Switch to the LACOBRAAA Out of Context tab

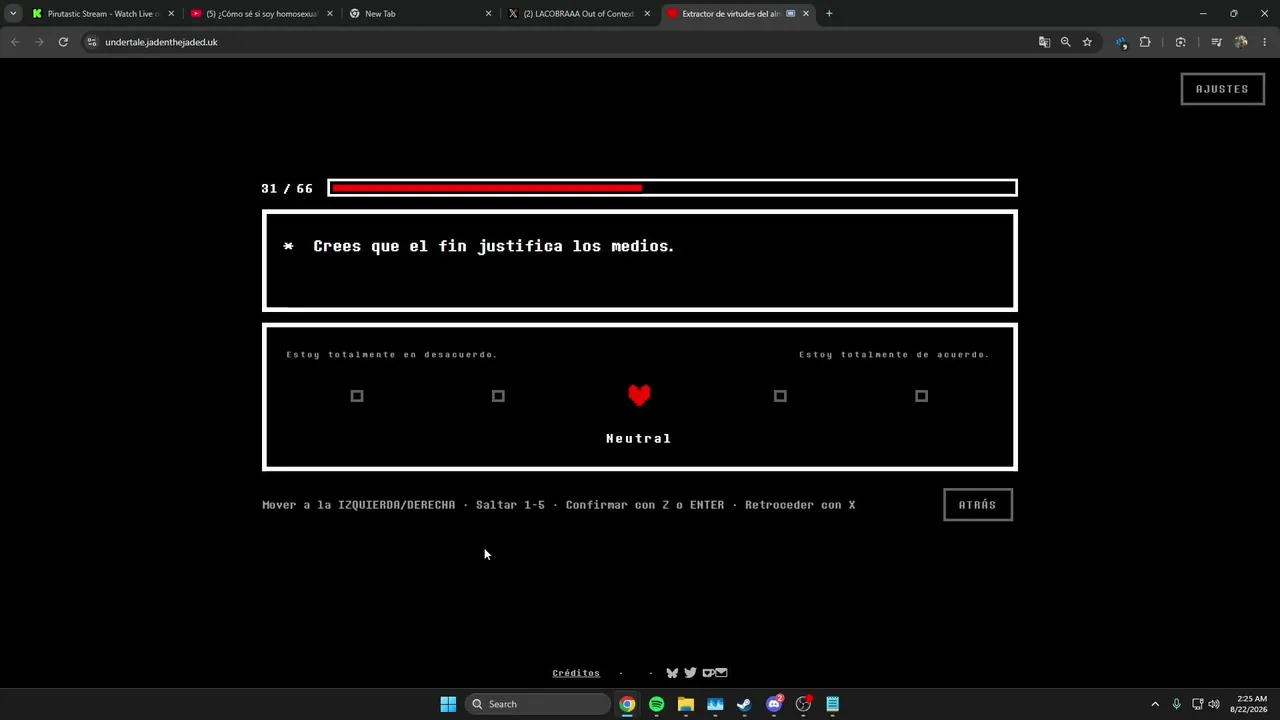coord(578,14)
